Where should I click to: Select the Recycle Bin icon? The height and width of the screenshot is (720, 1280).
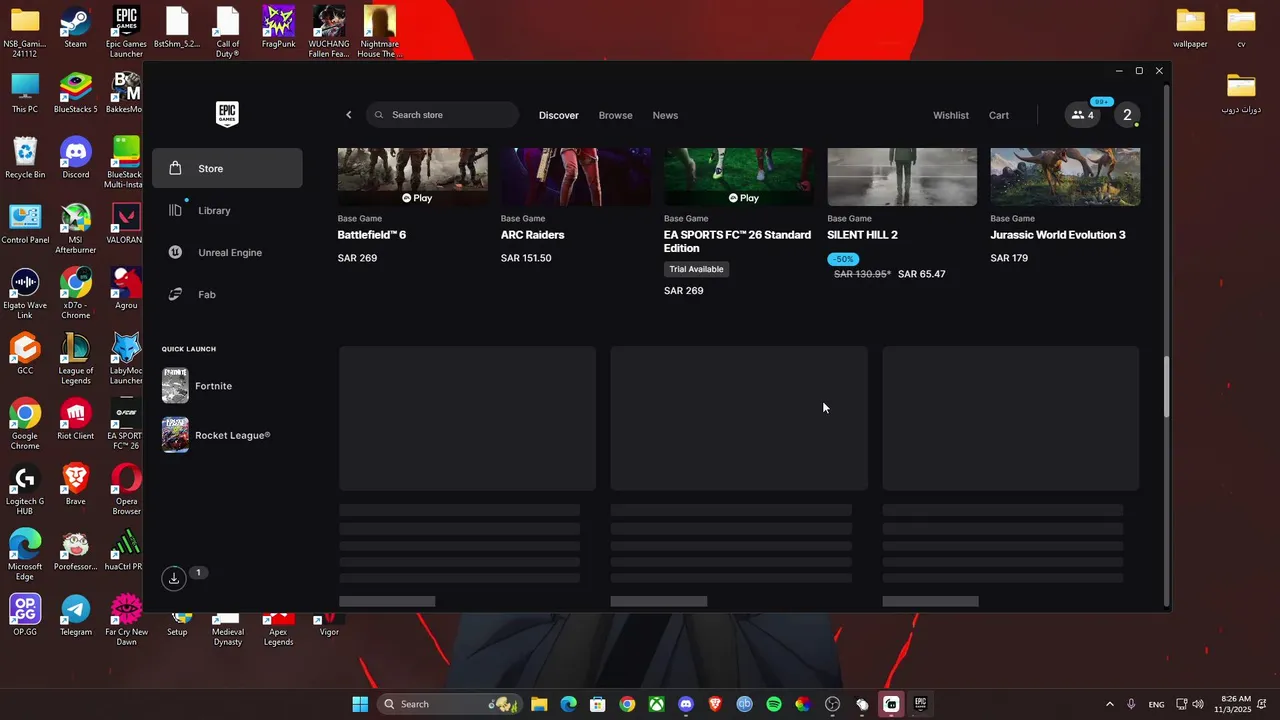[25, 158]
